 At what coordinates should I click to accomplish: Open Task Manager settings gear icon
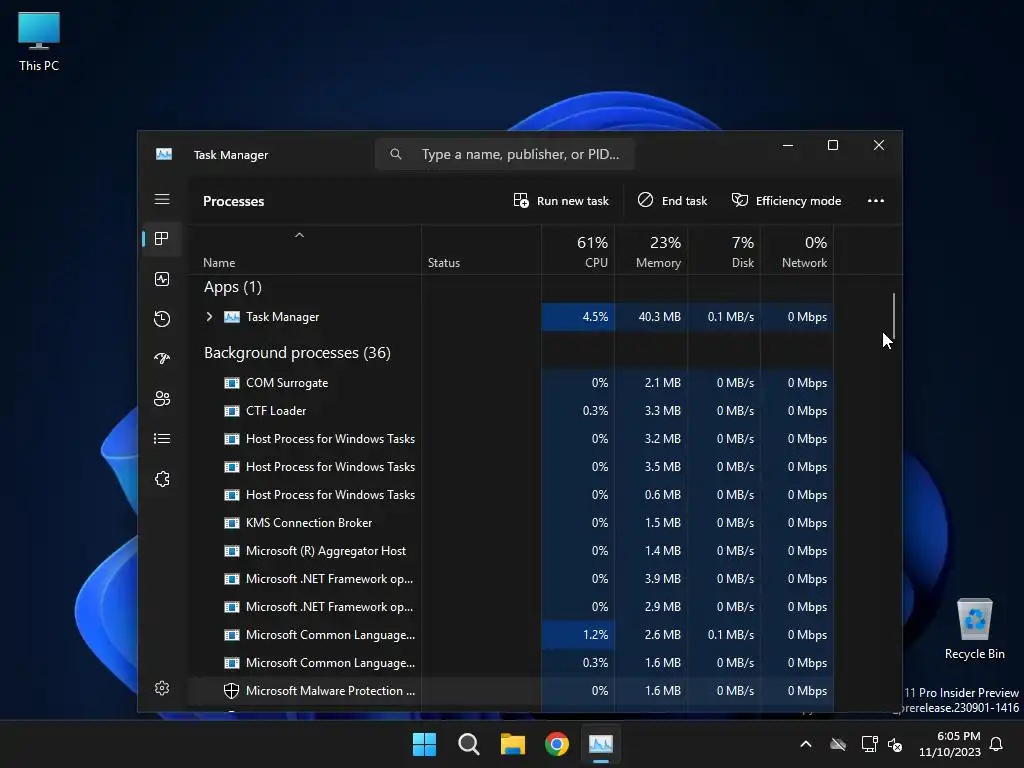coord(162,688)
